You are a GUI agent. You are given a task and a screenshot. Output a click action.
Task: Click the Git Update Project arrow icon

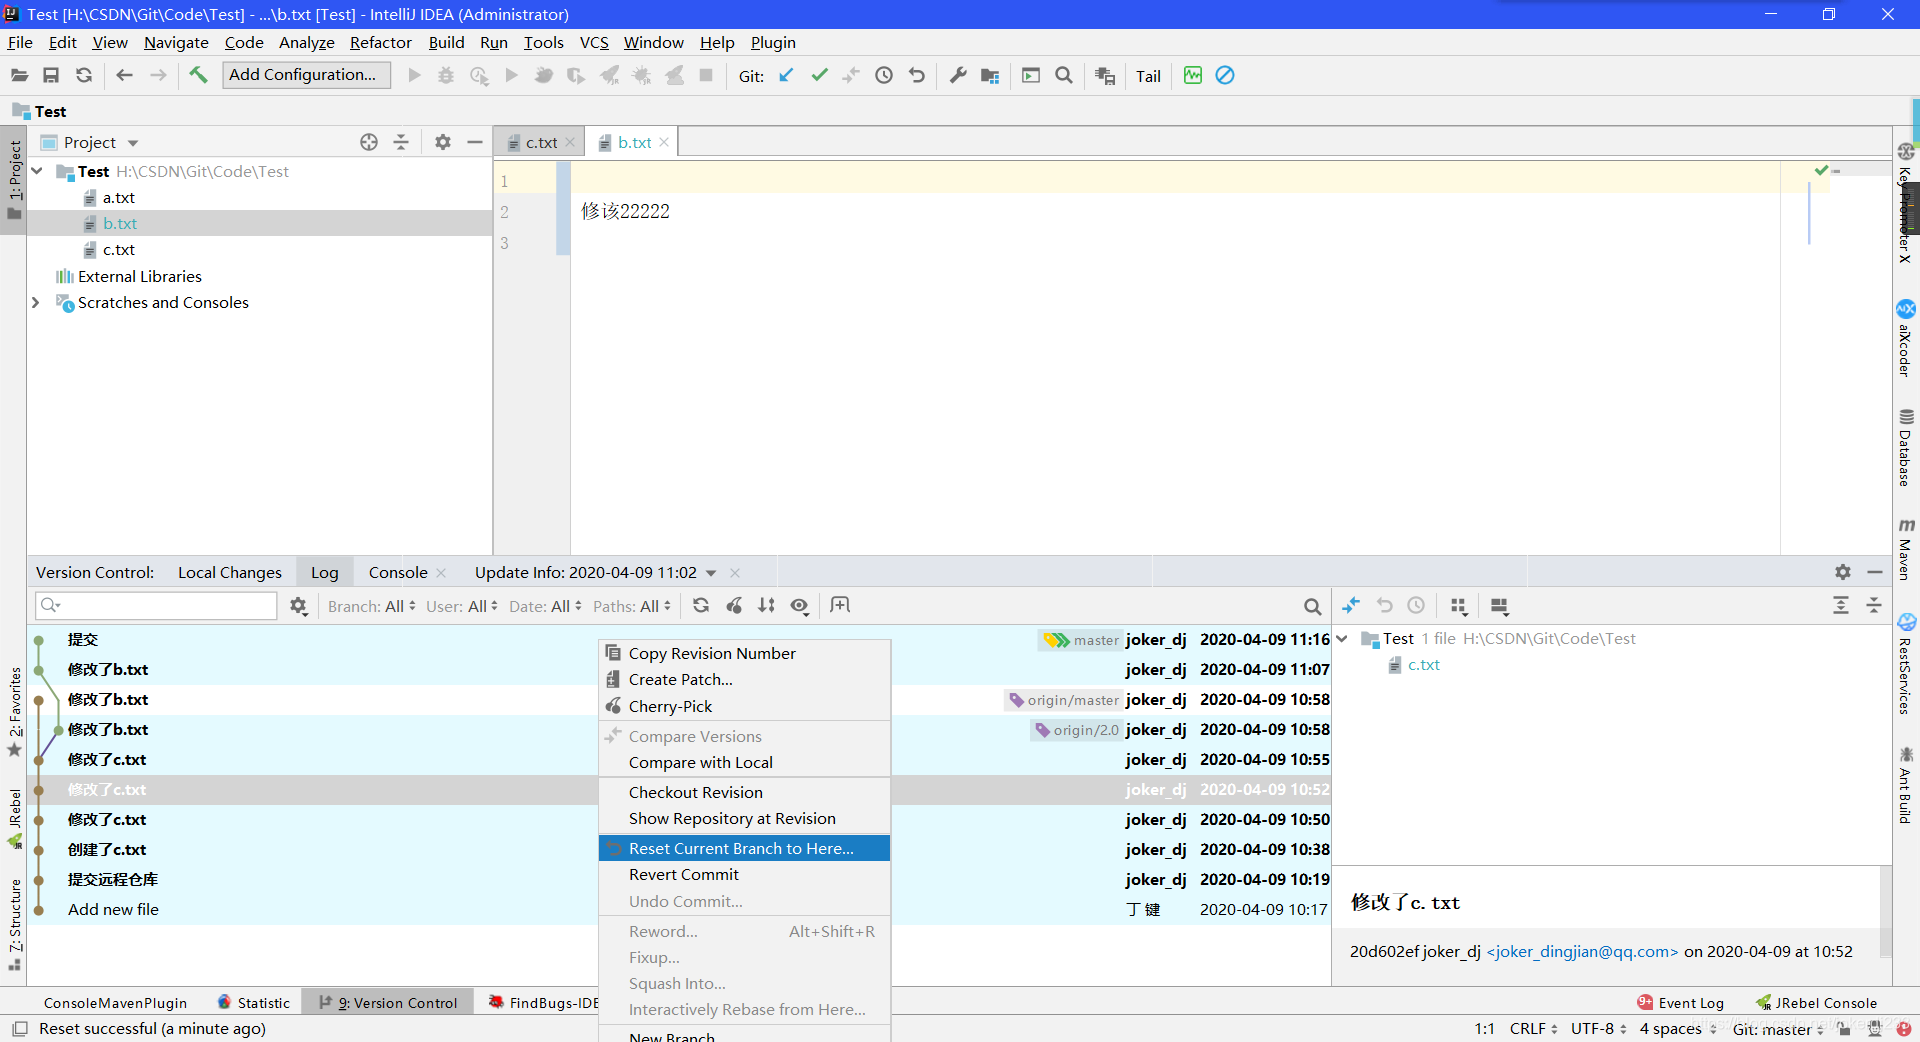[x=786, y=75]
